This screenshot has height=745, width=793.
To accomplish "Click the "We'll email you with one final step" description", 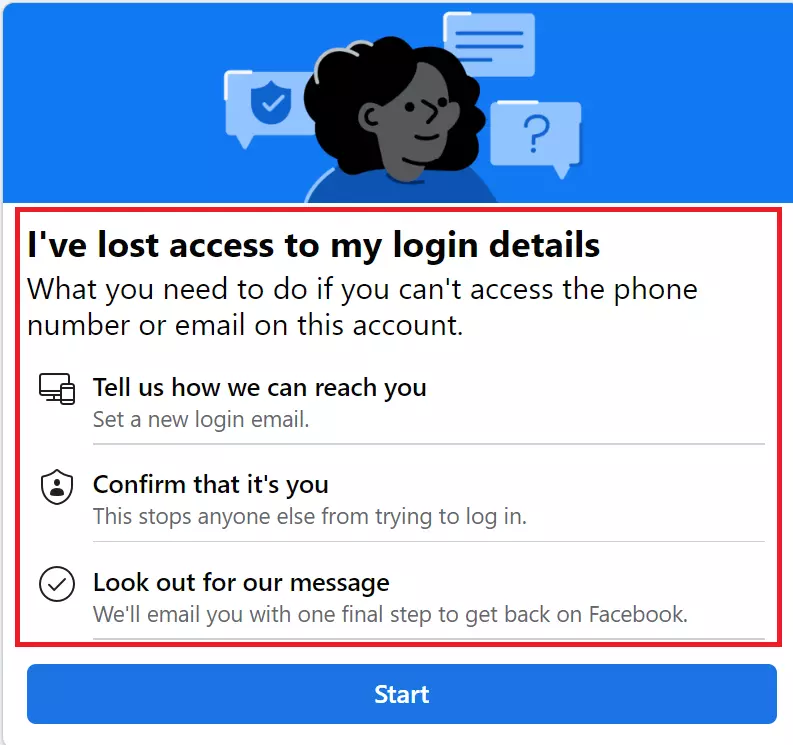I will [x=390, y=614].
